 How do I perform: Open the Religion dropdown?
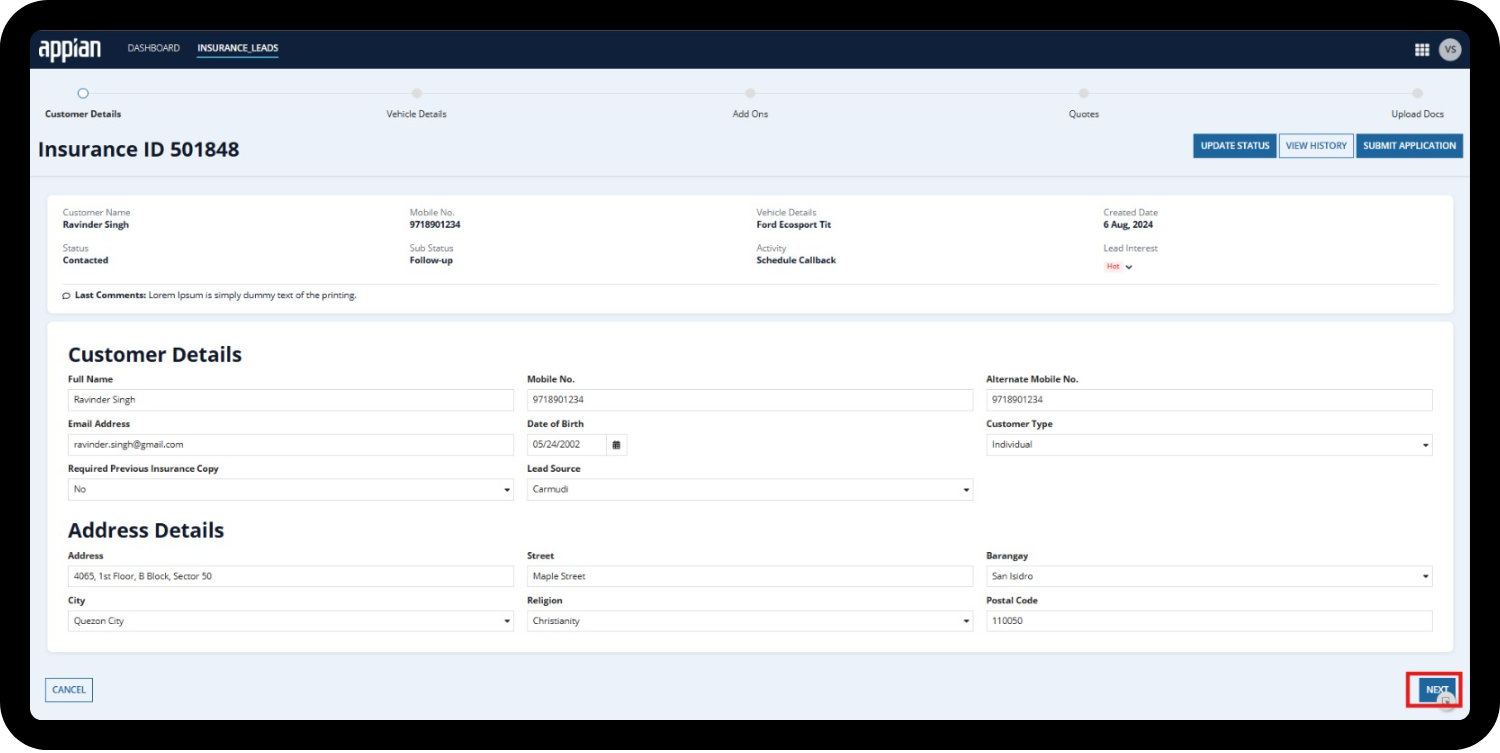pyautogui.click(x=750, y=621)
